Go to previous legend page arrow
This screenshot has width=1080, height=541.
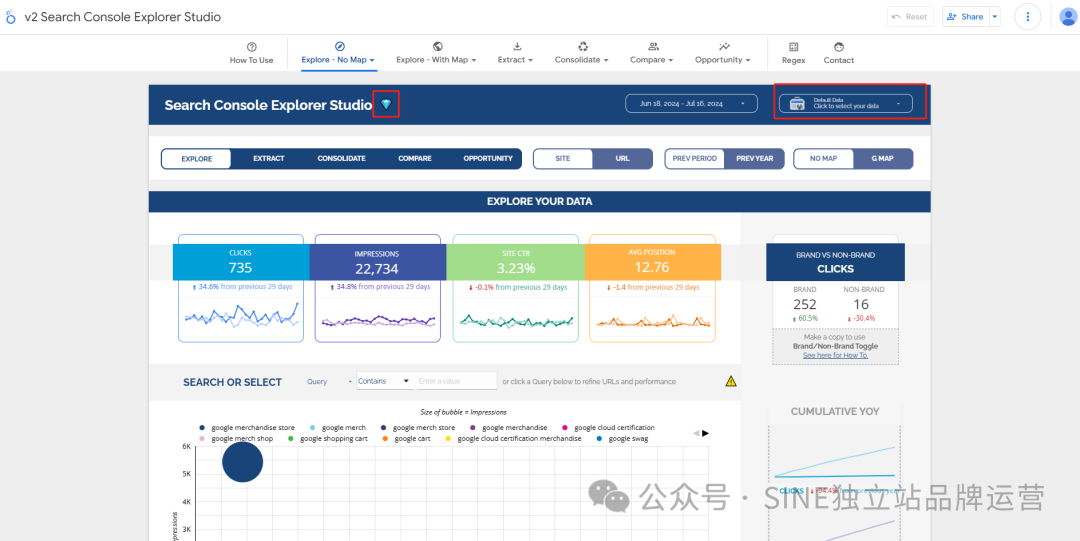[696, 433]
